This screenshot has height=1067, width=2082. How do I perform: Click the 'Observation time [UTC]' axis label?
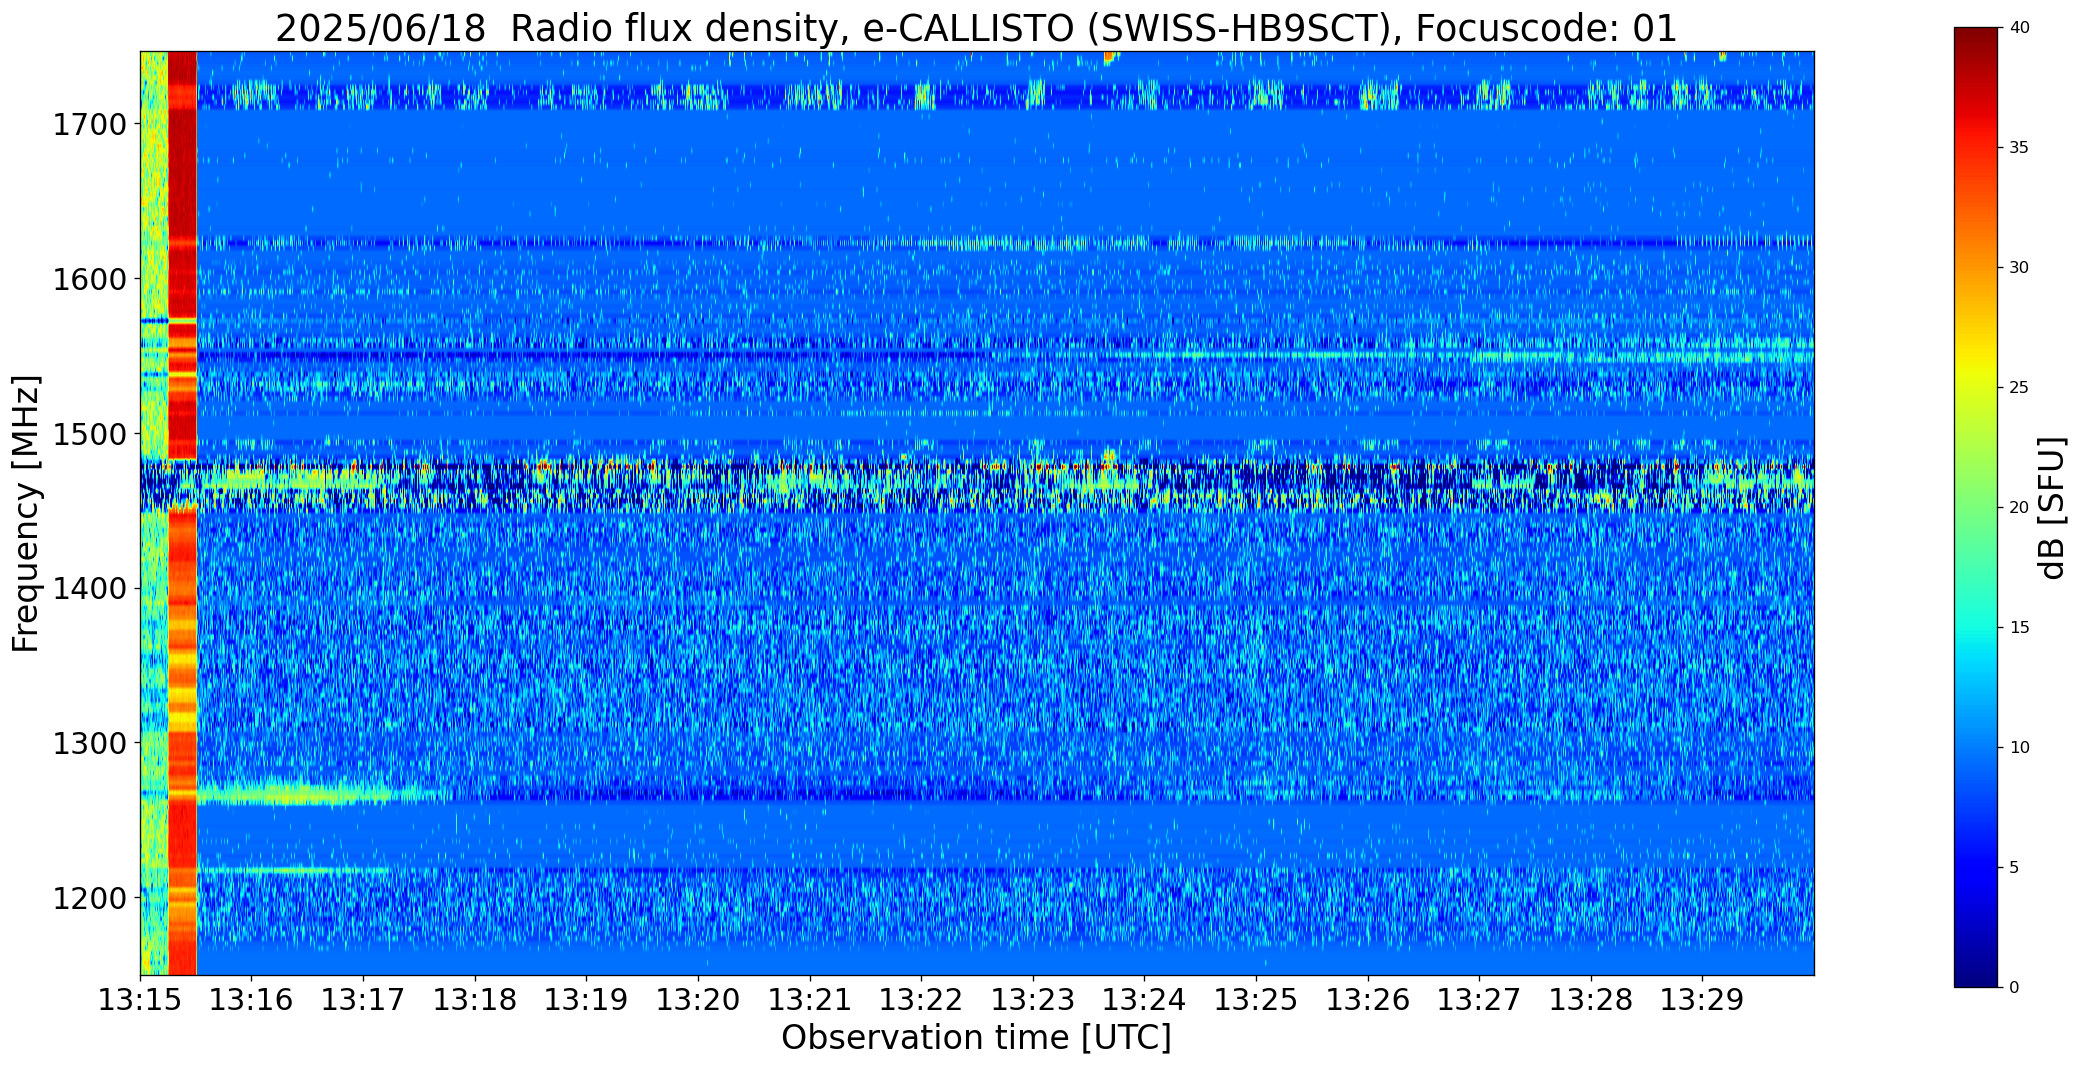point(976,1038)
